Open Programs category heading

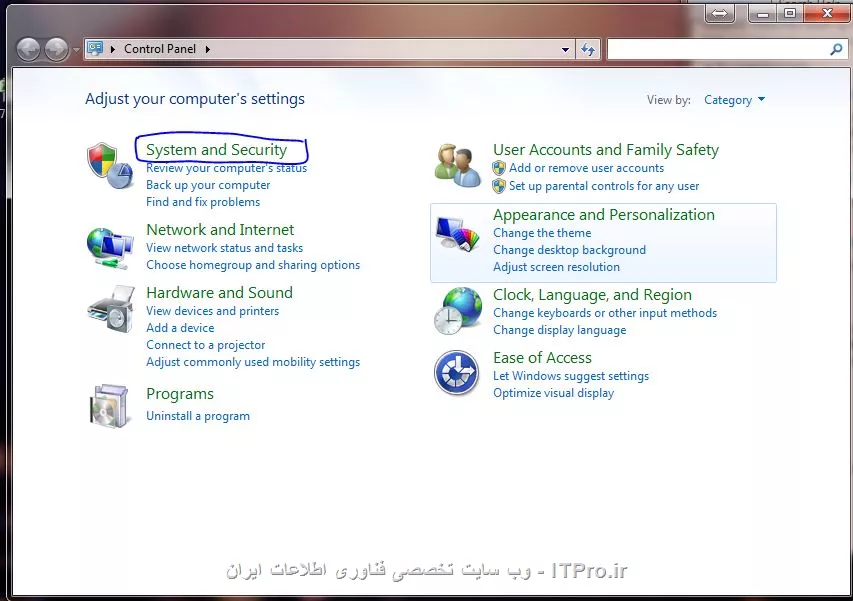tap(180, 394)
